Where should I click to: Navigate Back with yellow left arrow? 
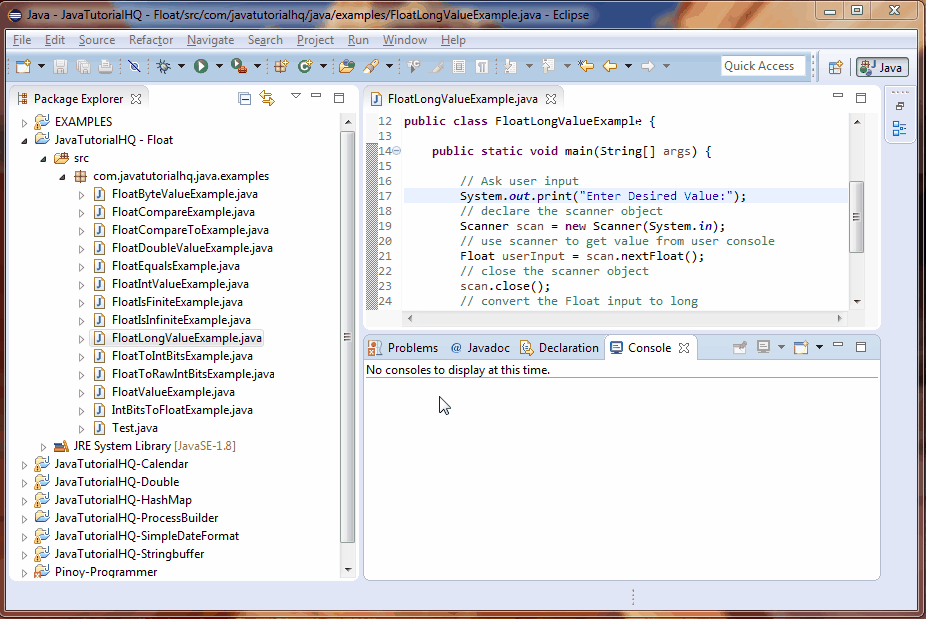click(x=610, y=66)
